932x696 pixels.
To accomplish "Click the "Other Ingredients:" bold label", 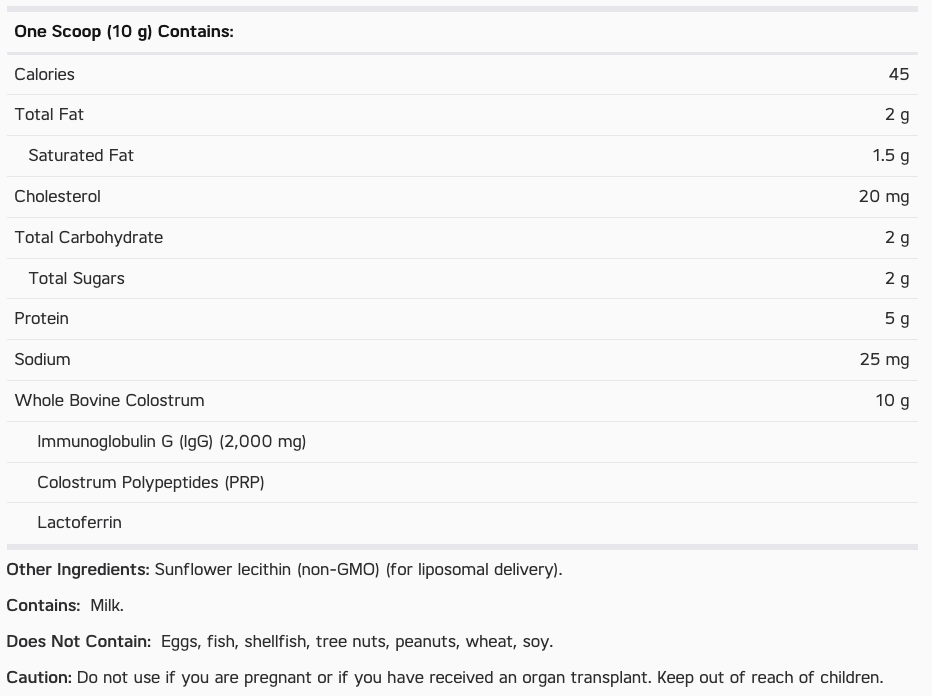I will [x=78, y=569].
